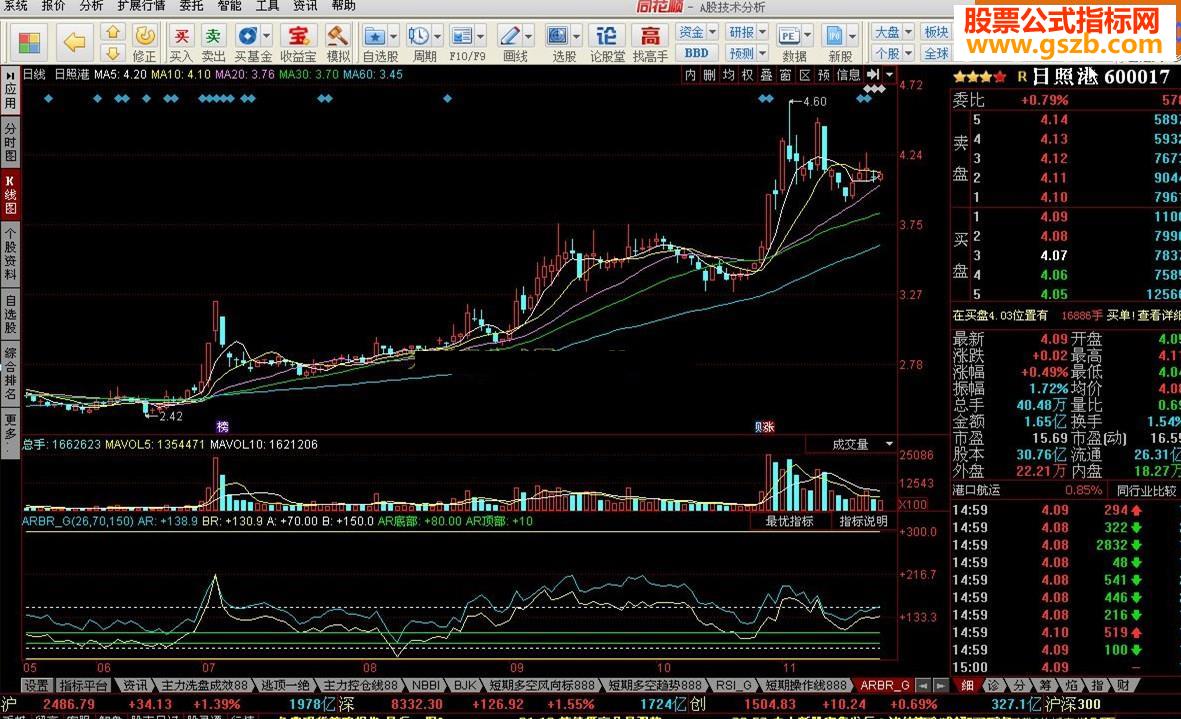This screenshot has height=719, width=1181.
Task: Expand the 周期 period dropdown arrow
Action: click(x=437, y=35)
